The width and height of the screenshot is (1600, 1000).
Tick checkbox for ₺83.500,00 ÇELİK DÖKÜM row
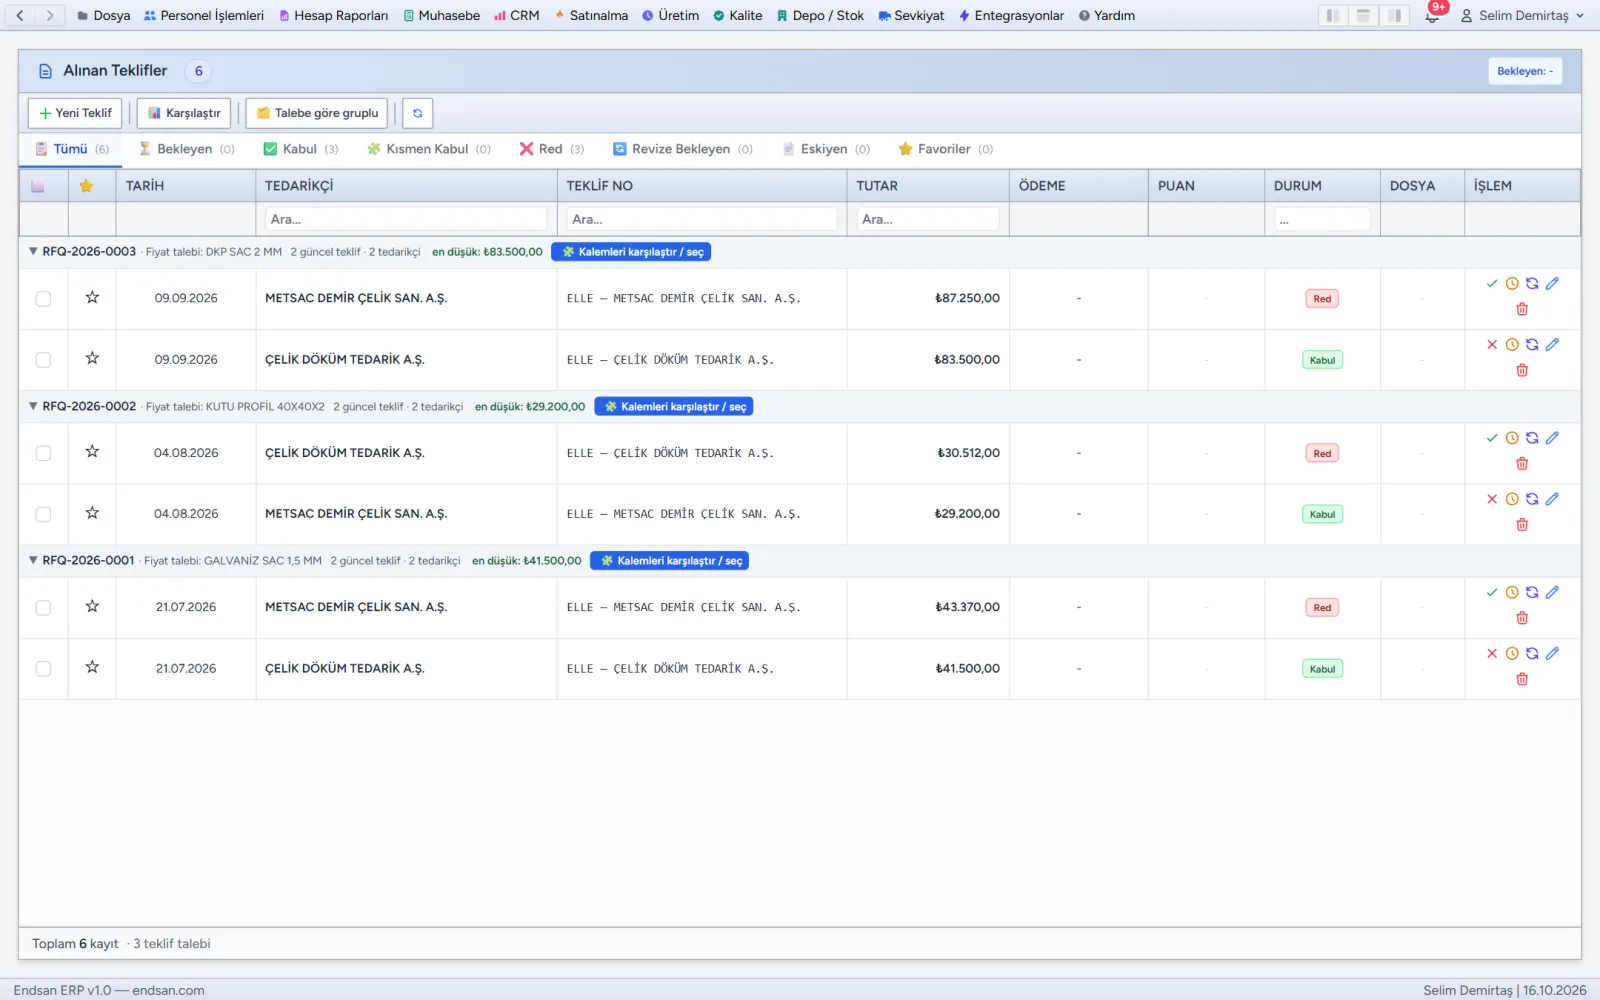43,359
